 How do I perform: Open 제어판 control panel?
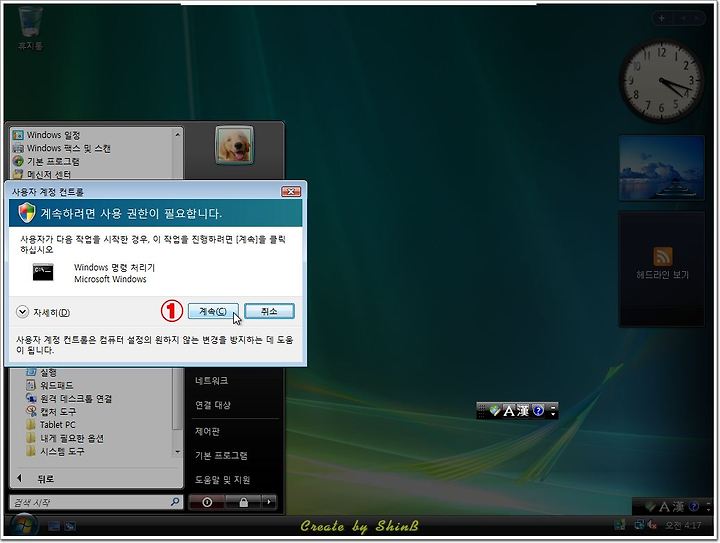click(x=207, y=431)
